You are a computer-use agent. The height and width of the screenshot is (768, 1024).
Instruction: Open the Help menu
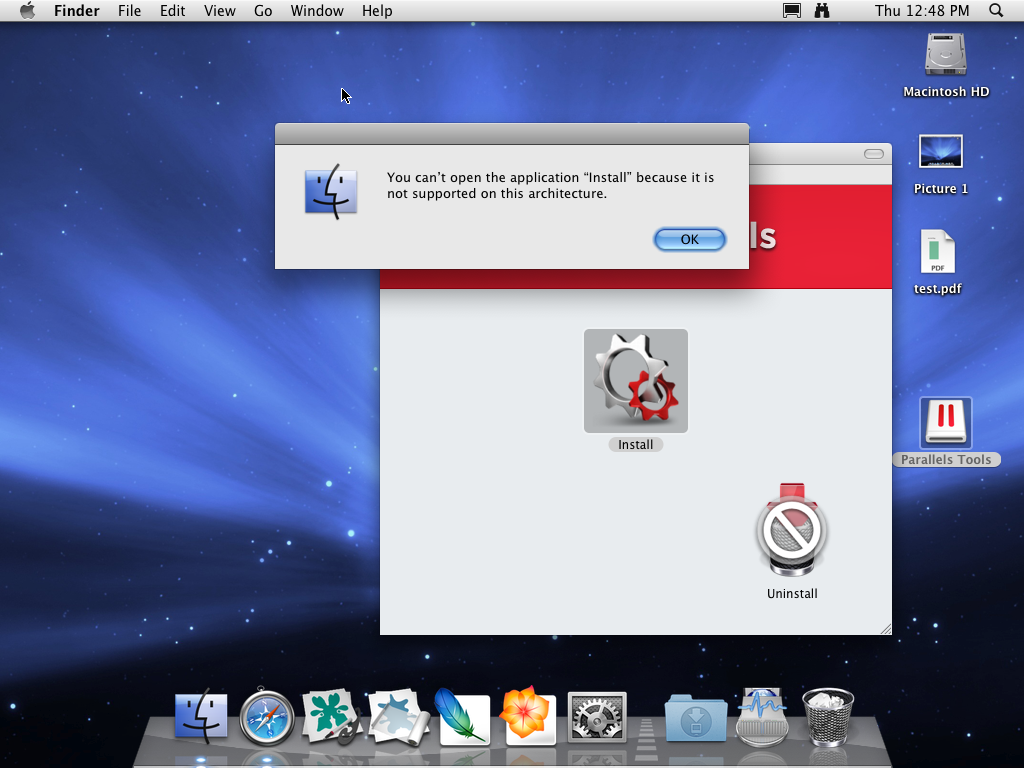[377, 11]
